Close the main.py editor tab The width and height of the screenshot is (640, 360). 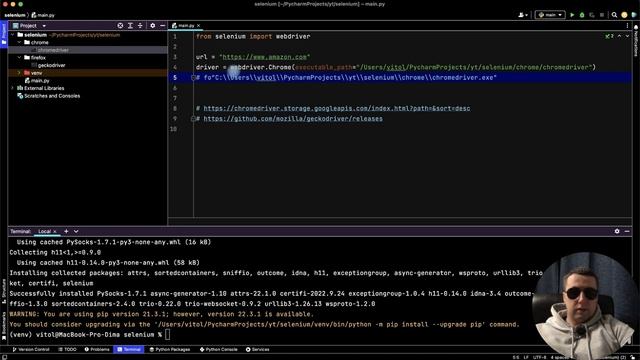coord(199,25)
